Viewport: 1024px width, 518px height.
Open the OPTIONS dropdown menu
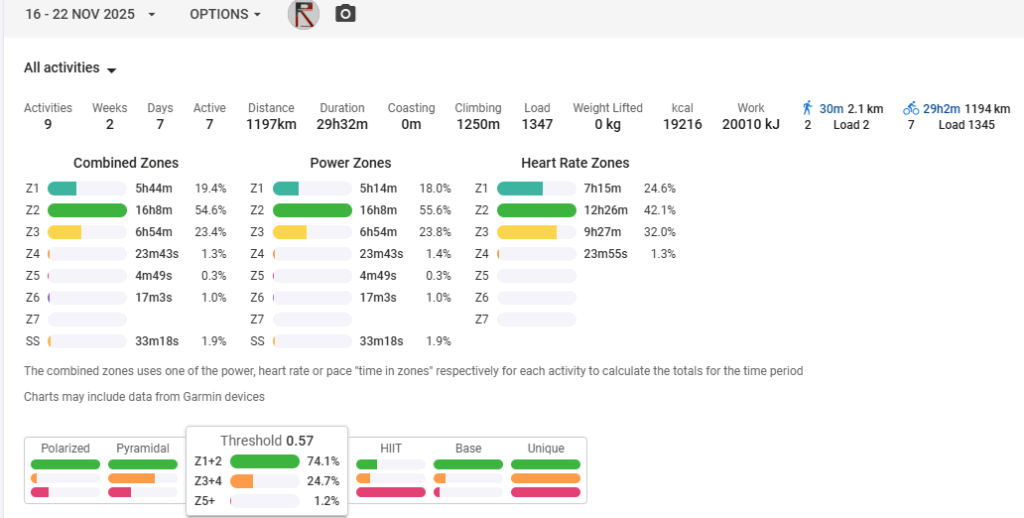click(x=225, y=15)
